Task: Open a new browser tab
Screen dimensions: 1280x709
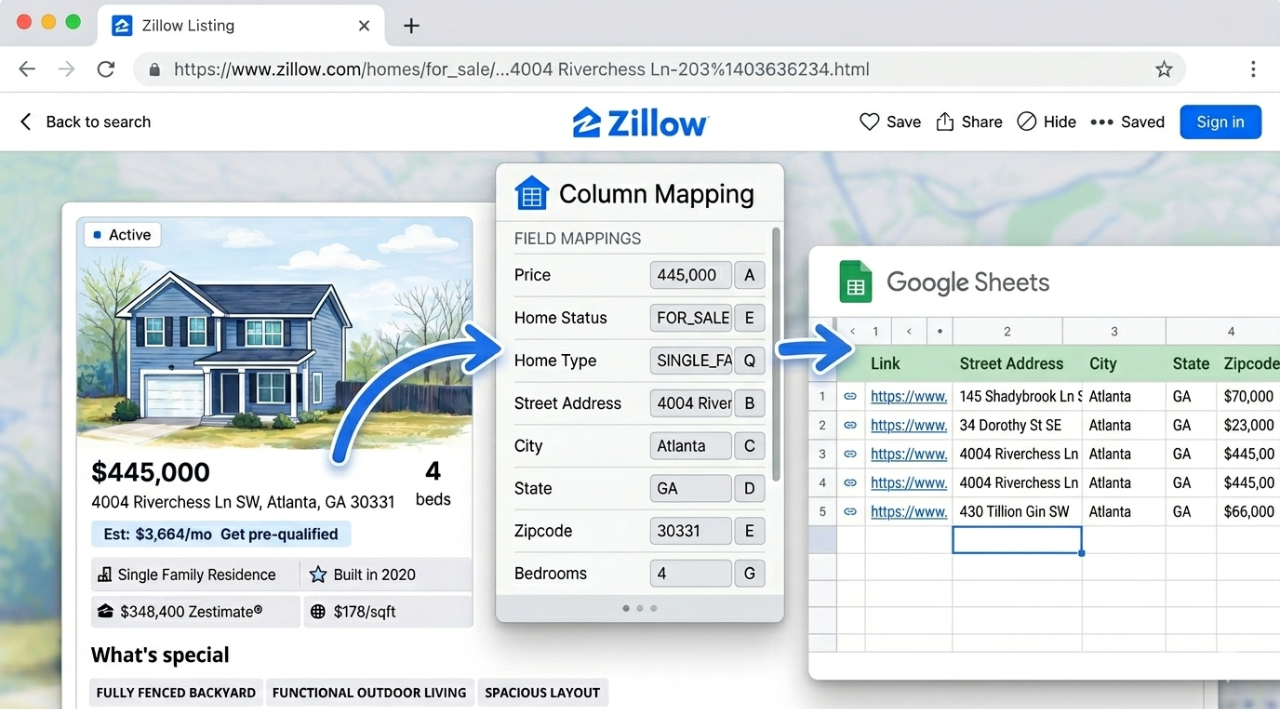Action: (x=410, y=26)
